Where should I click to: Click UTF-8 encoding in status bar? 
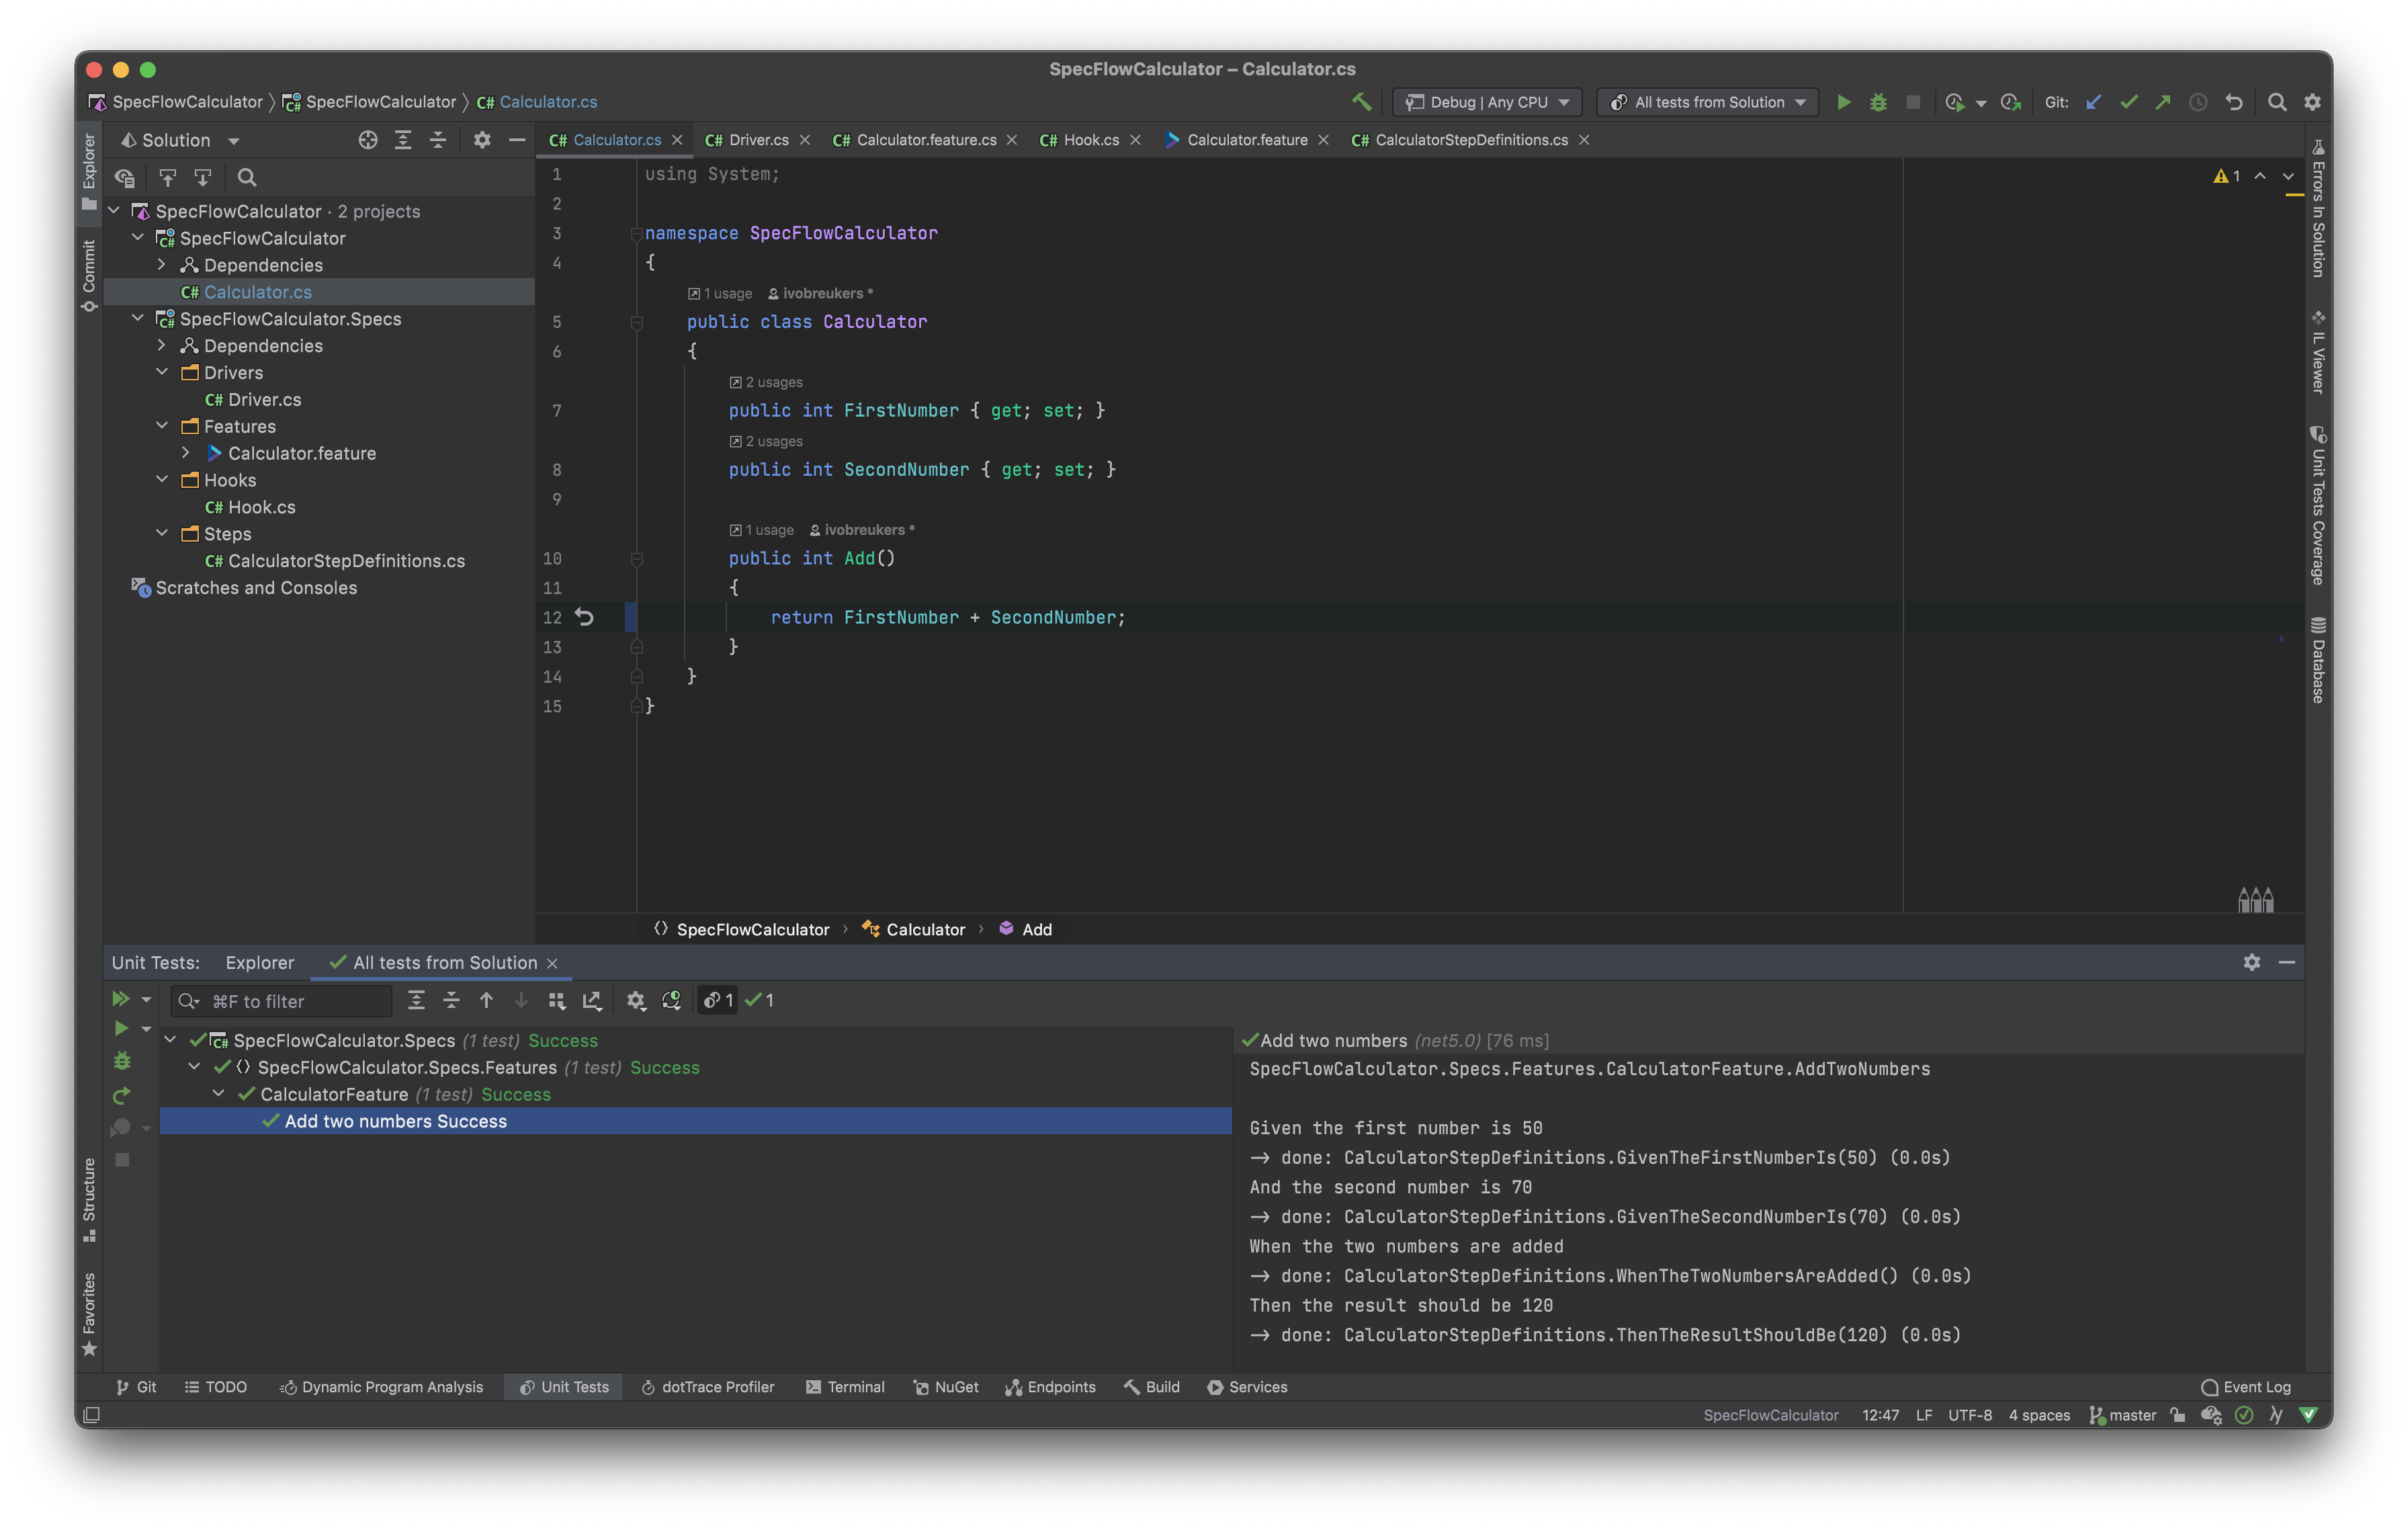click(1969, 1415)
